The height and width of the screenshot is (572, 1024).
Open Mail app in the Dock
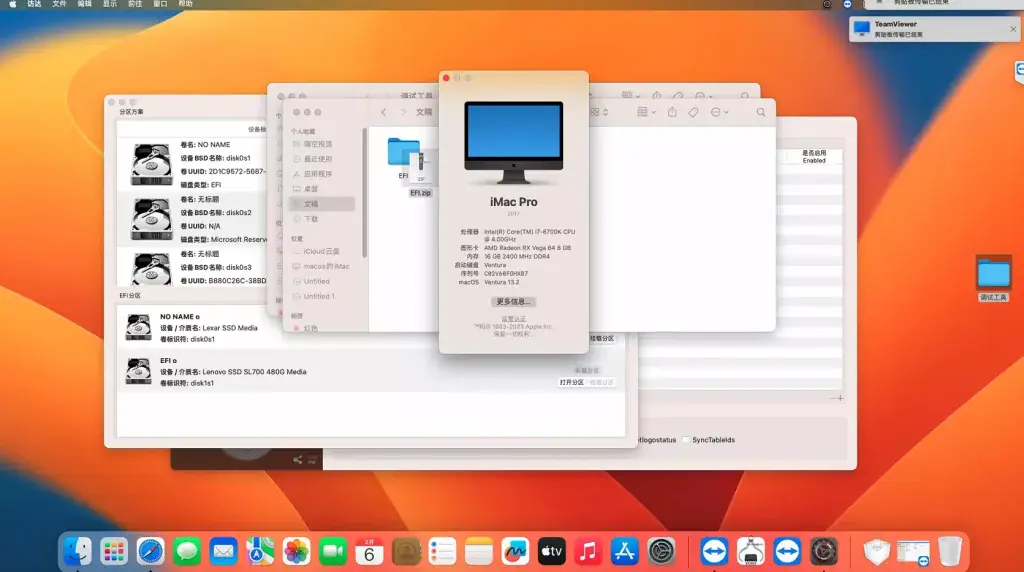point(223,552)
